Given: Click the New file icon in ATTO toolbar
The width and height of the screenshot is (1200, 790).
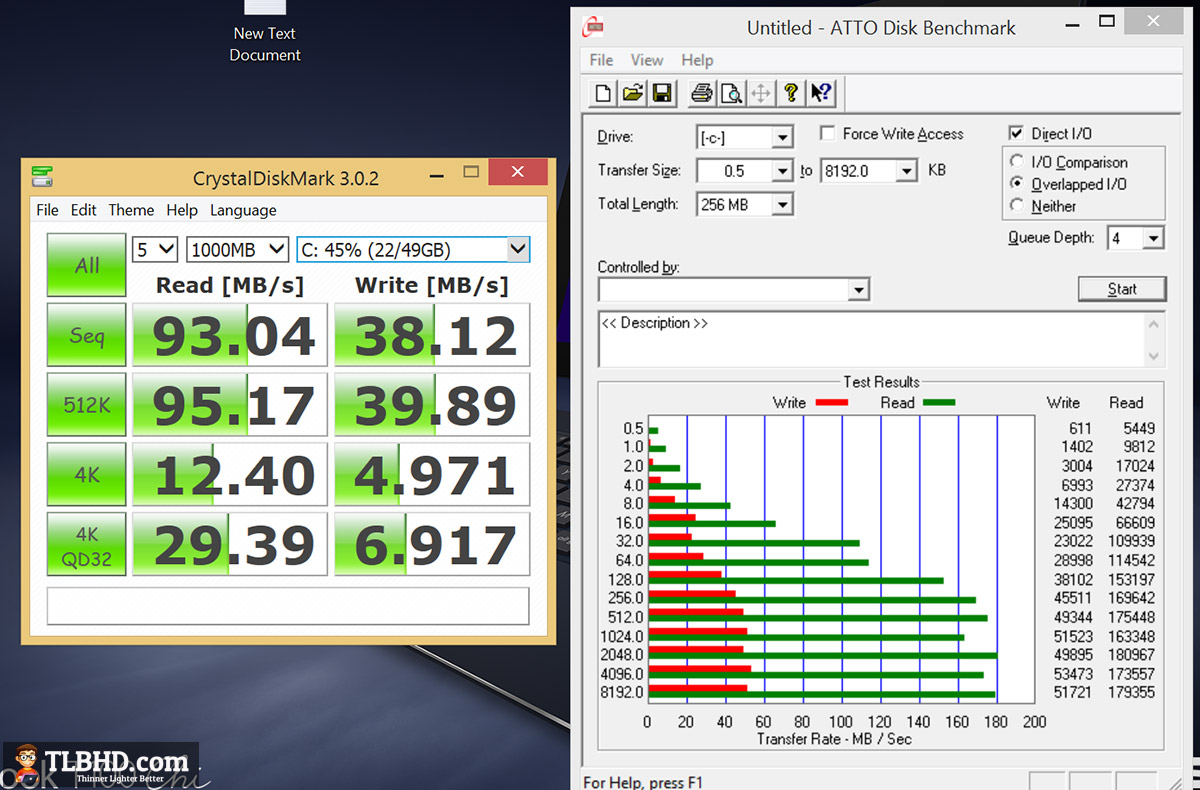Looking at the screenshot, I should pyautogui.click(x=603, y=94).
